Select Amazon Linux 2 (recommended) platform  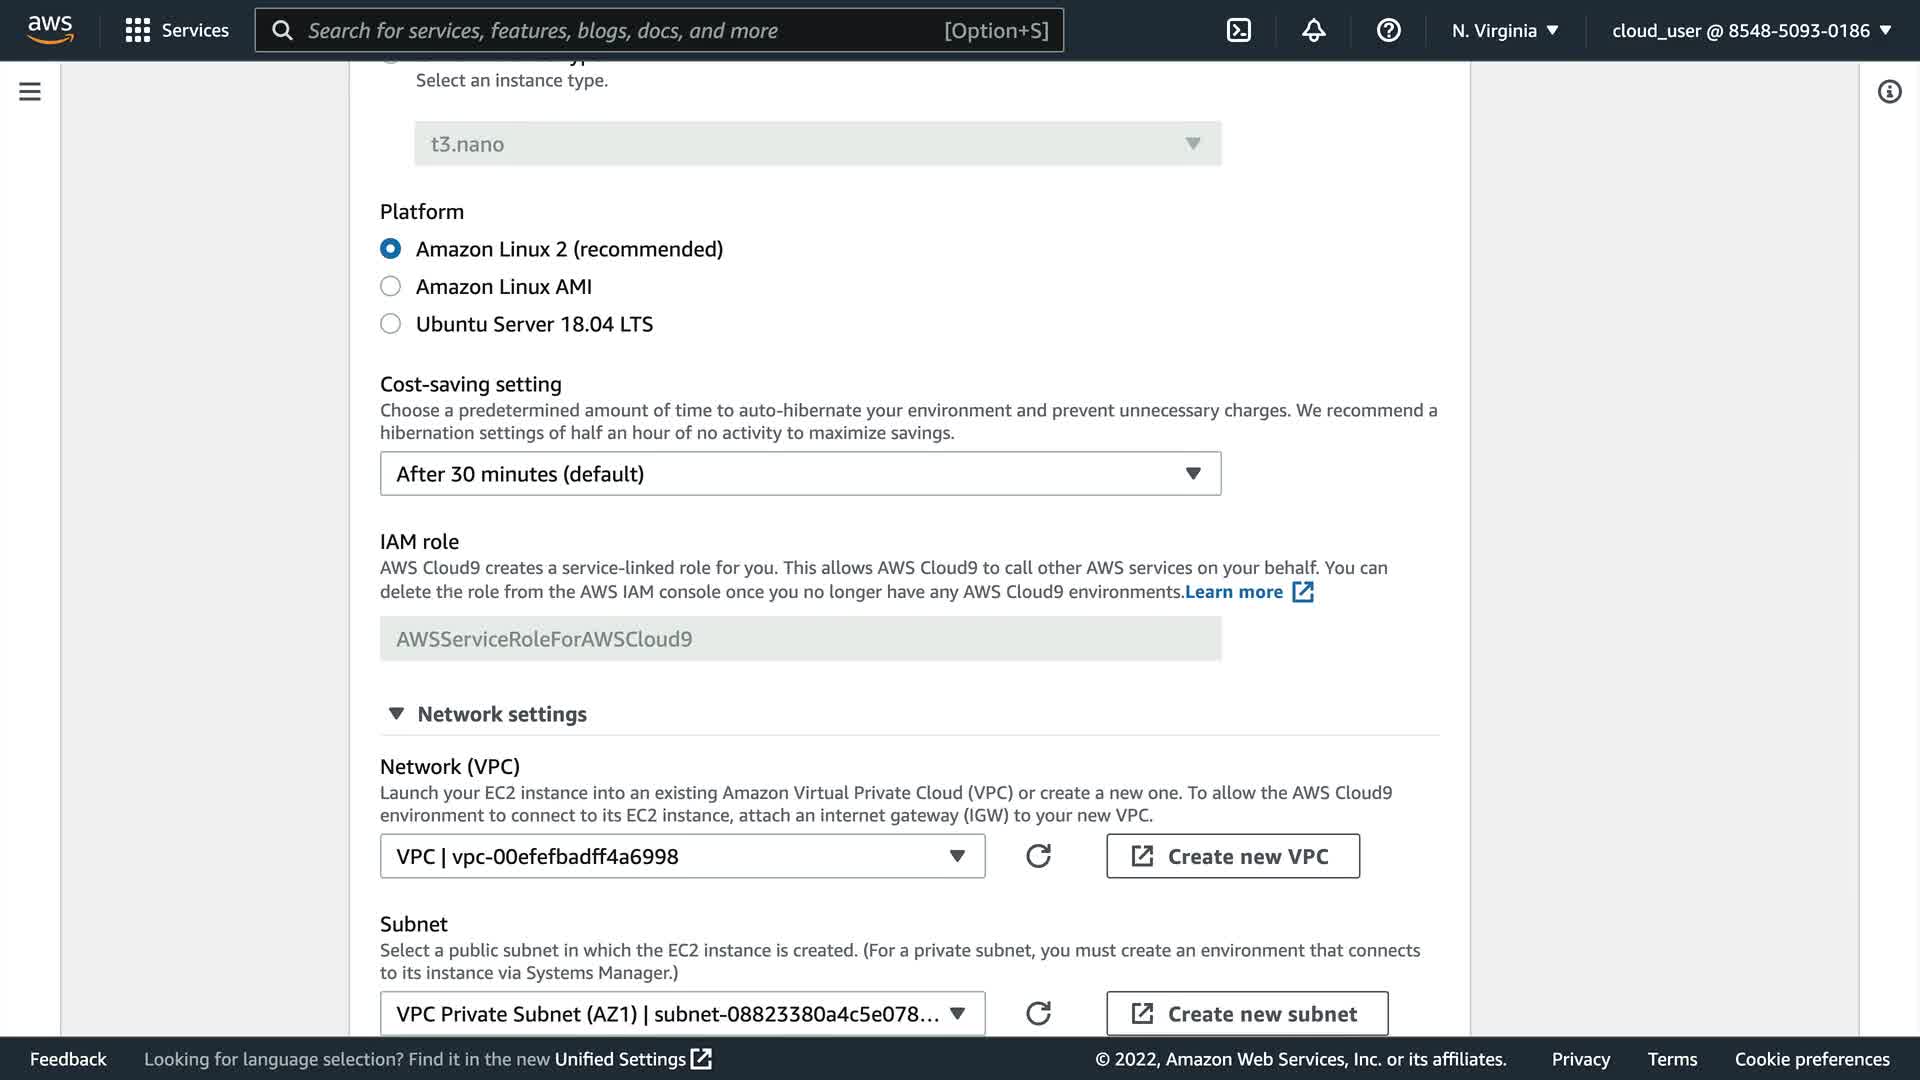391,249
